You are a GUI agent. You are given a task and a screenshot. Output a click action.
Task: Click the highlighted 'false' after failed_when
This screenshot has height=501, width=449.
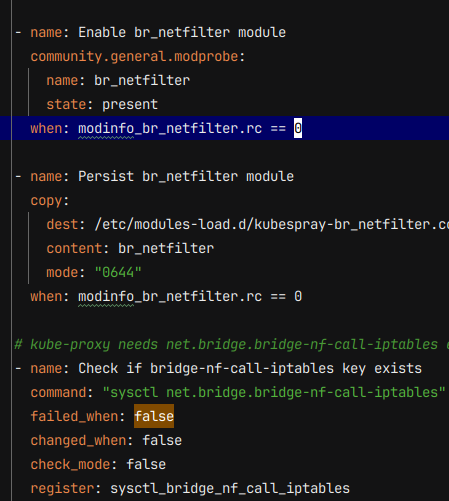[x=154, y=416]
